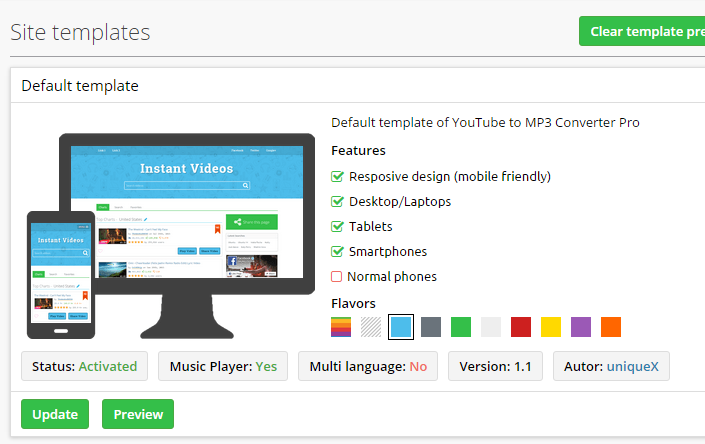Image resolution: width=705 pixels, height=444 pixels.
Task: Select the green flavor swatch
Action: [x=461, y=327]
